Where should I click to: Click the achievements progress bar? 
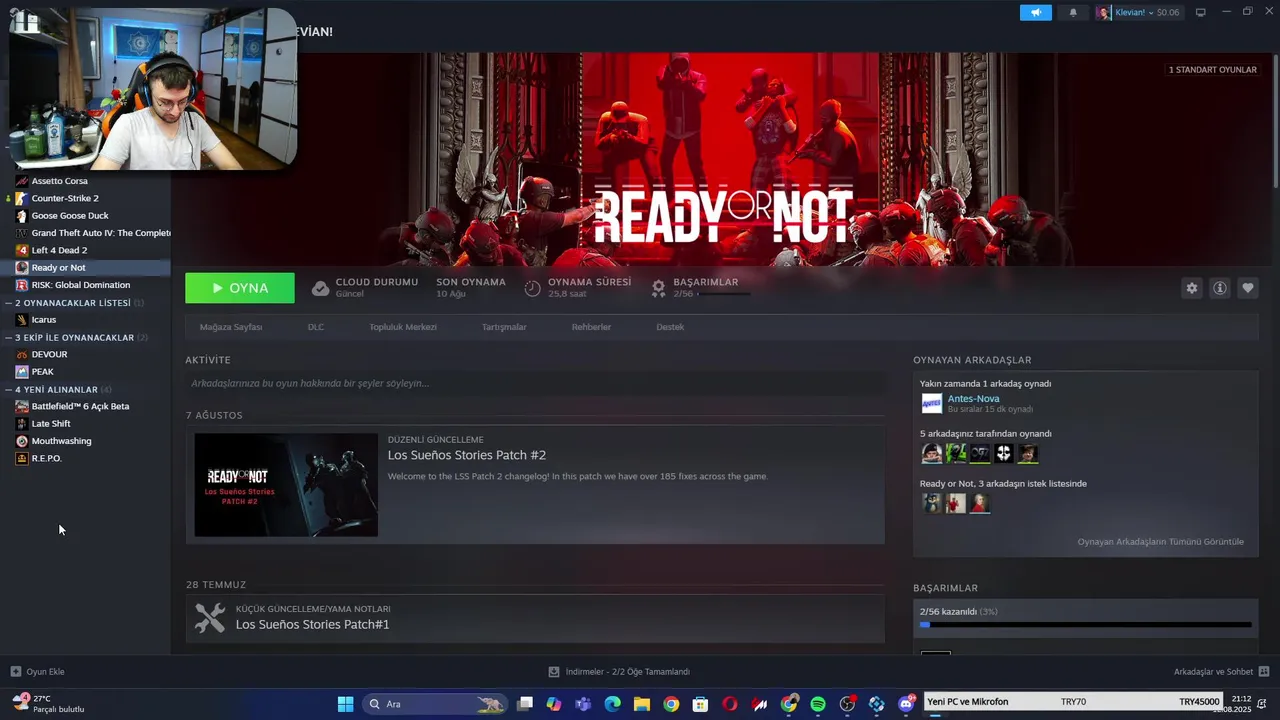(x=1085, y=625)
